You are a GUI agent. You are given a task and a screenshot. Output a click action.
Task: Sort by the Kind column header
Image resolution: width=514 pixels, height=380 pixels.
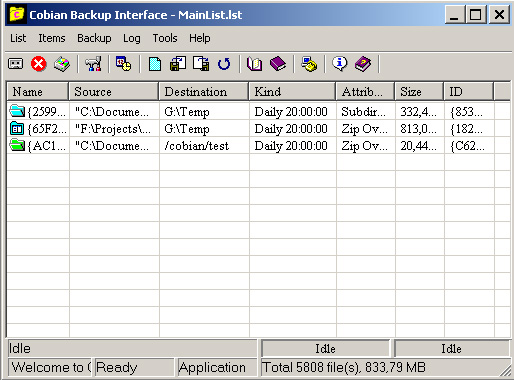[x=292, y=92]
